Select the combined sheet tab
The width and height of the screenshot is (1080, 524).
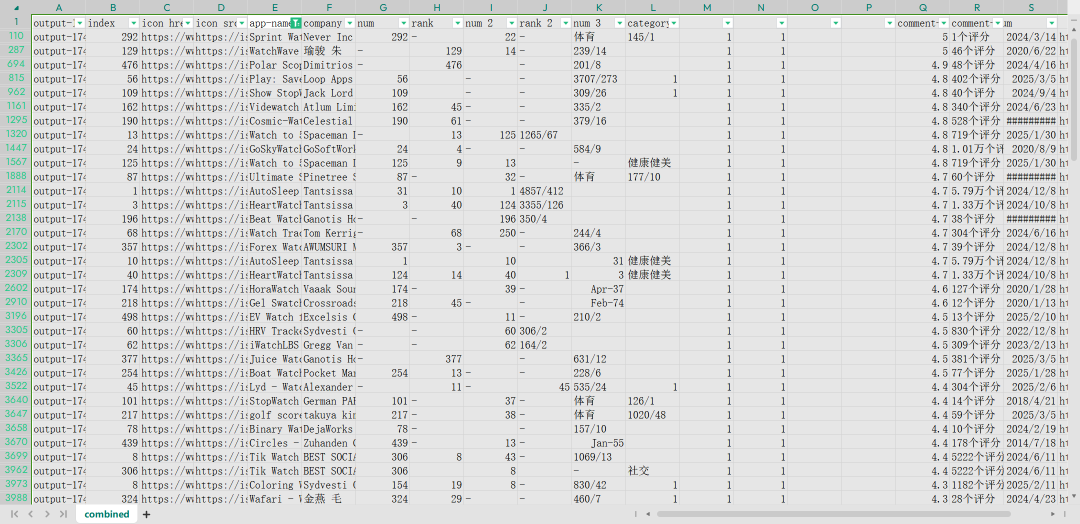point(107,514)
